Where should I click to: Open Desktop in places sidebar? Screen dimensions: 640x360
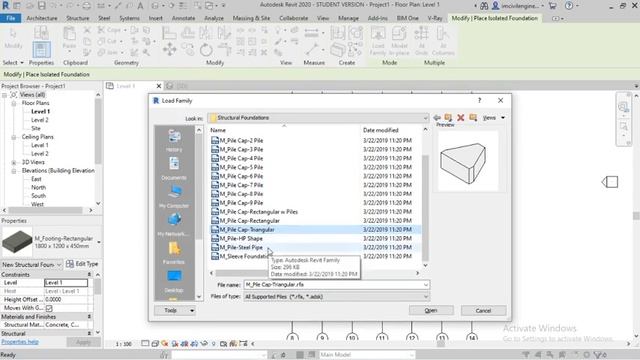point(174,281)
